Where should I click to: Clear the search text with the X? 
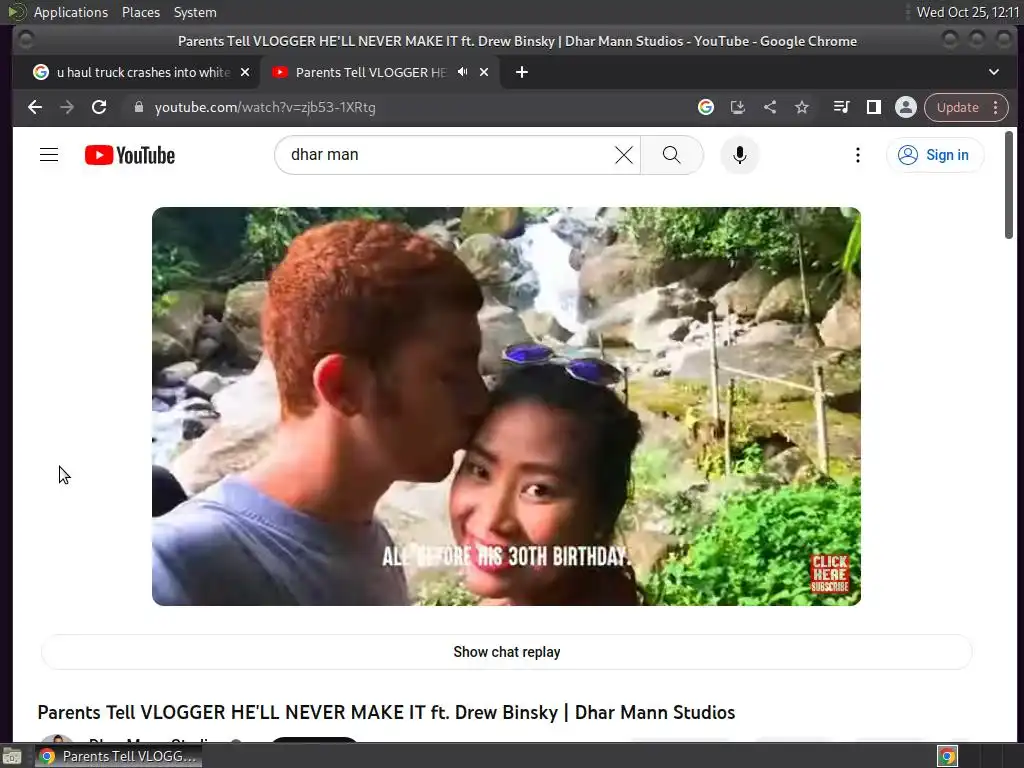point(624,155)
